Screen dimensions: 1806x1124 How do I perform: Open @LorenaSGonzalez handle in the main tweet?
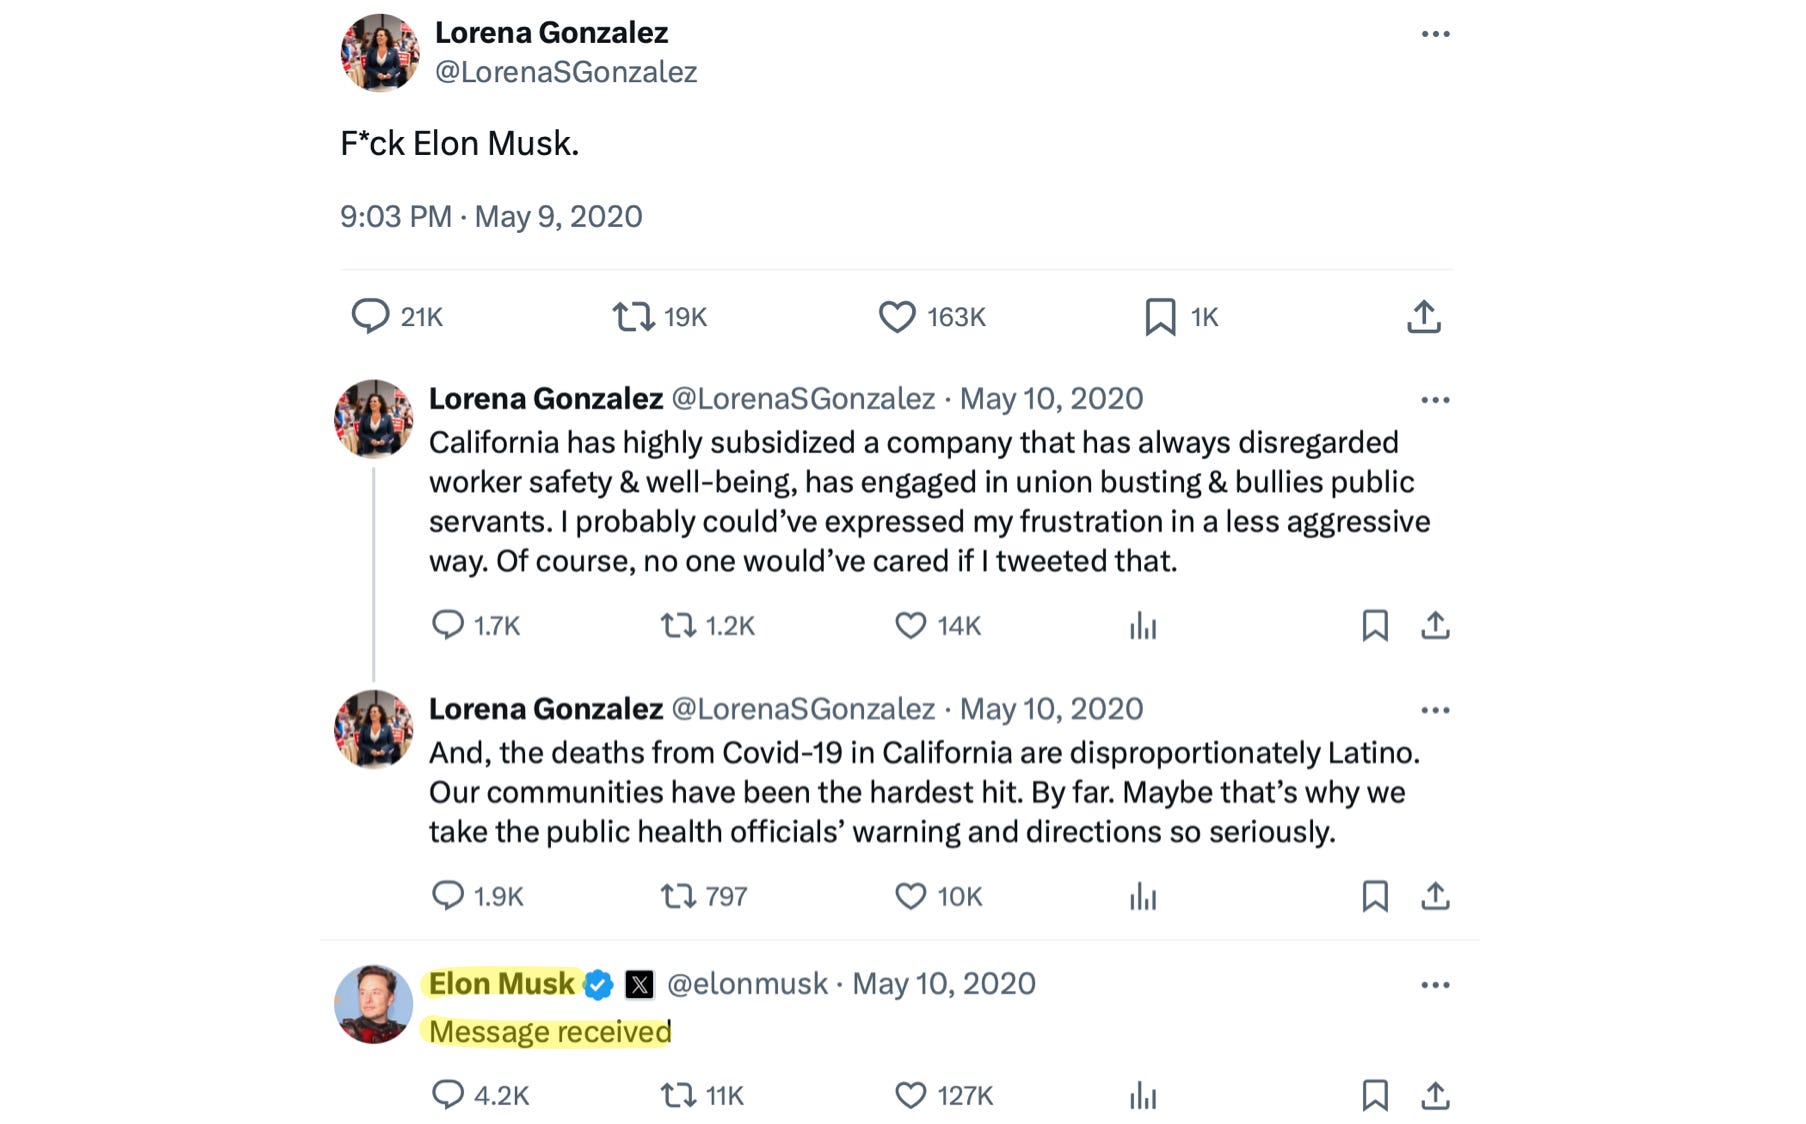(x=566, y=72)
